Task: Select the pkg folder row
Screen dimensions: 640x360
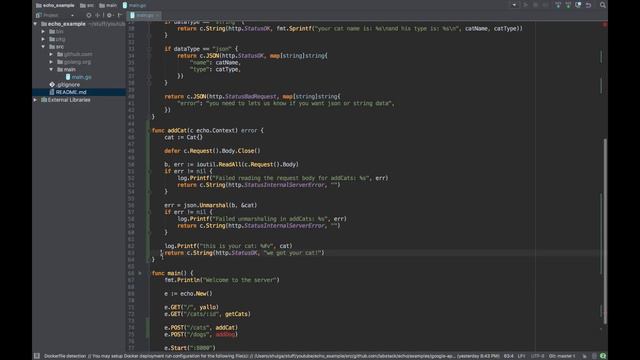Action: (79, 39)
